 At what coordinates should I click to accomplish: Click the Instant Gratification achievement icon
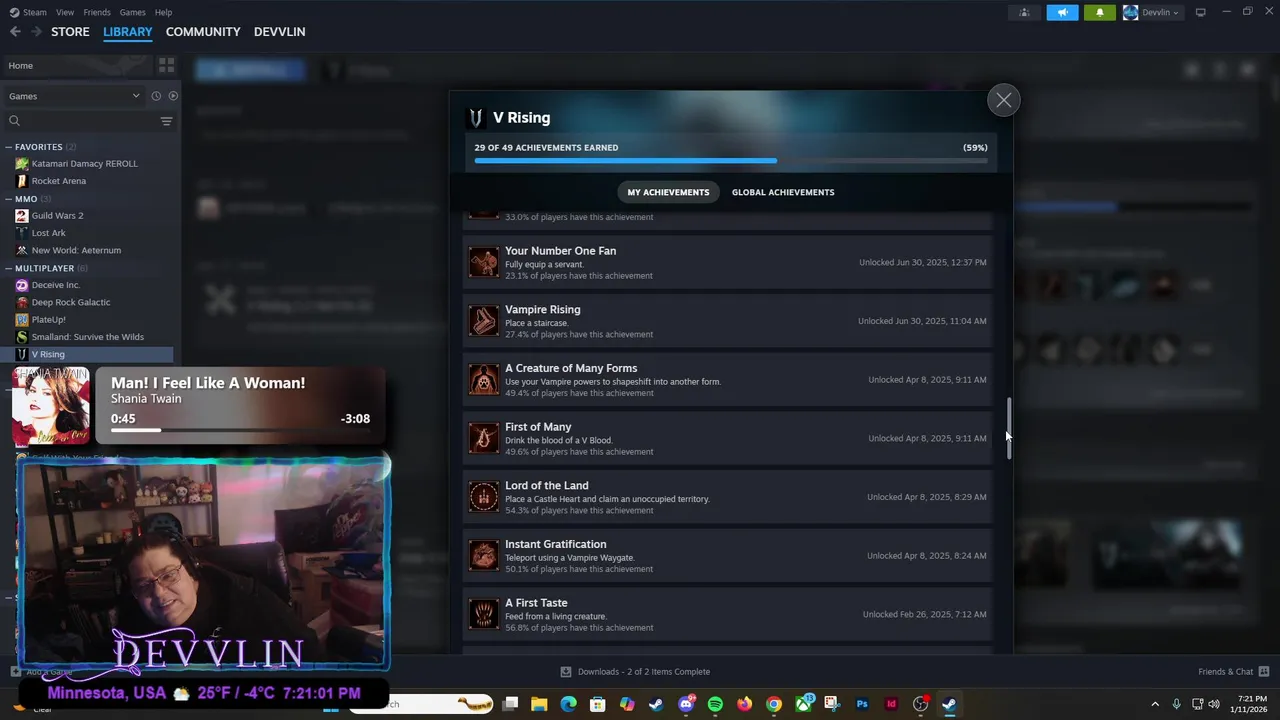click(484, 556)
